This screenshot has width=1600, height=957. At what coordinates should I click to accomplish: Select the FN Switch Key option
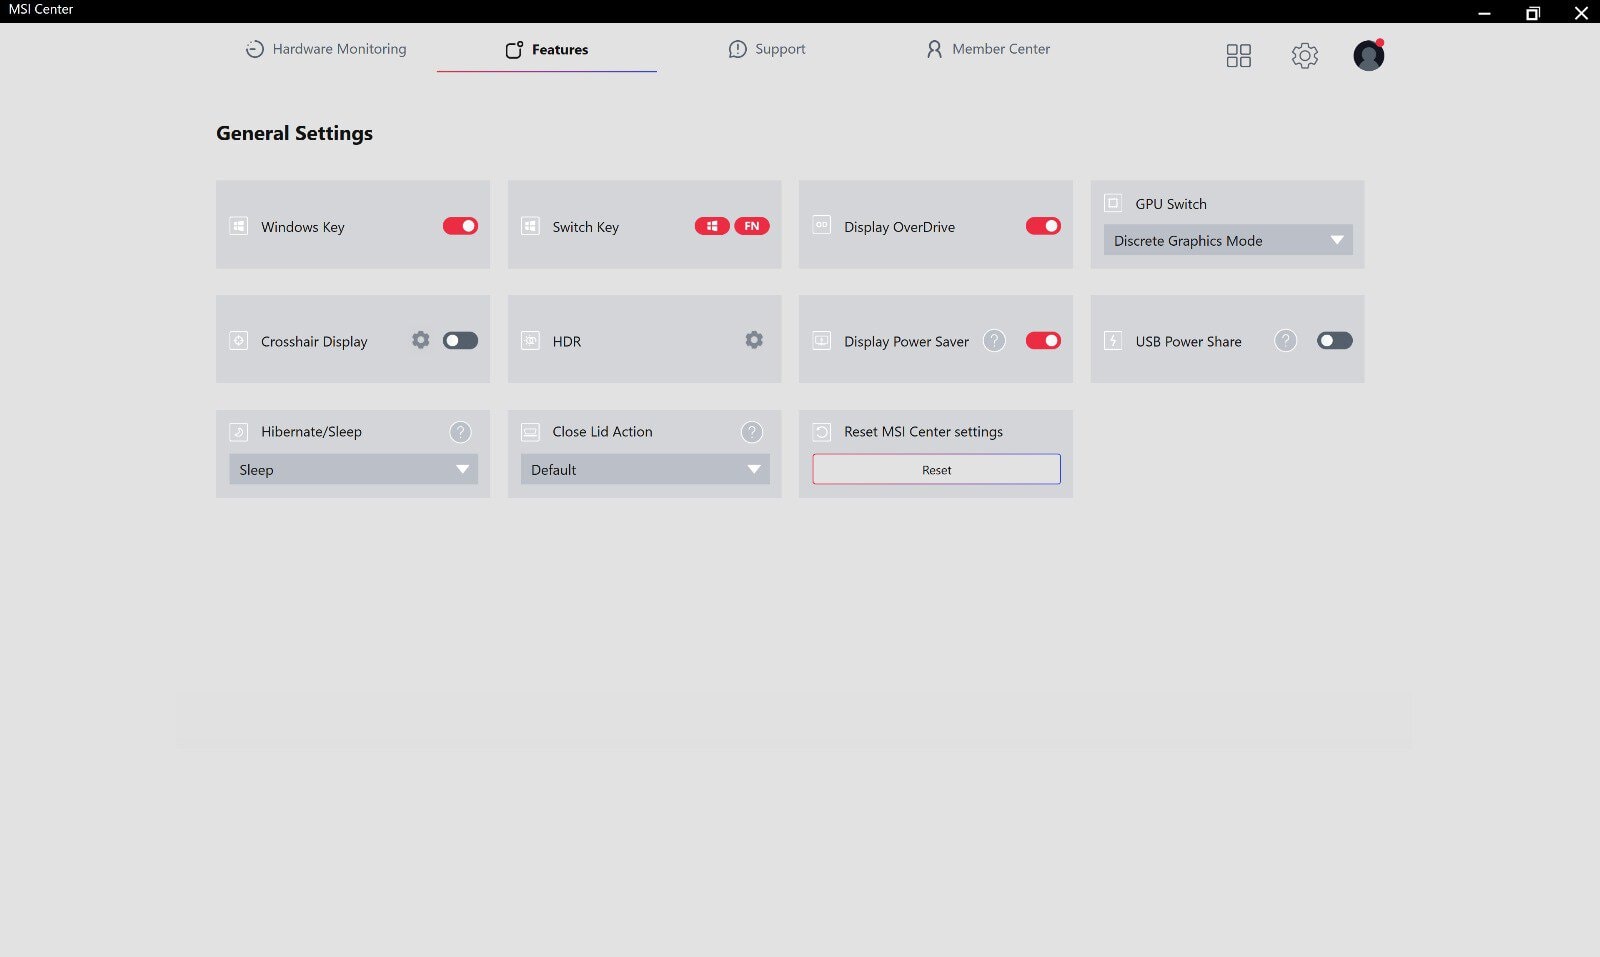coord(752,226)
